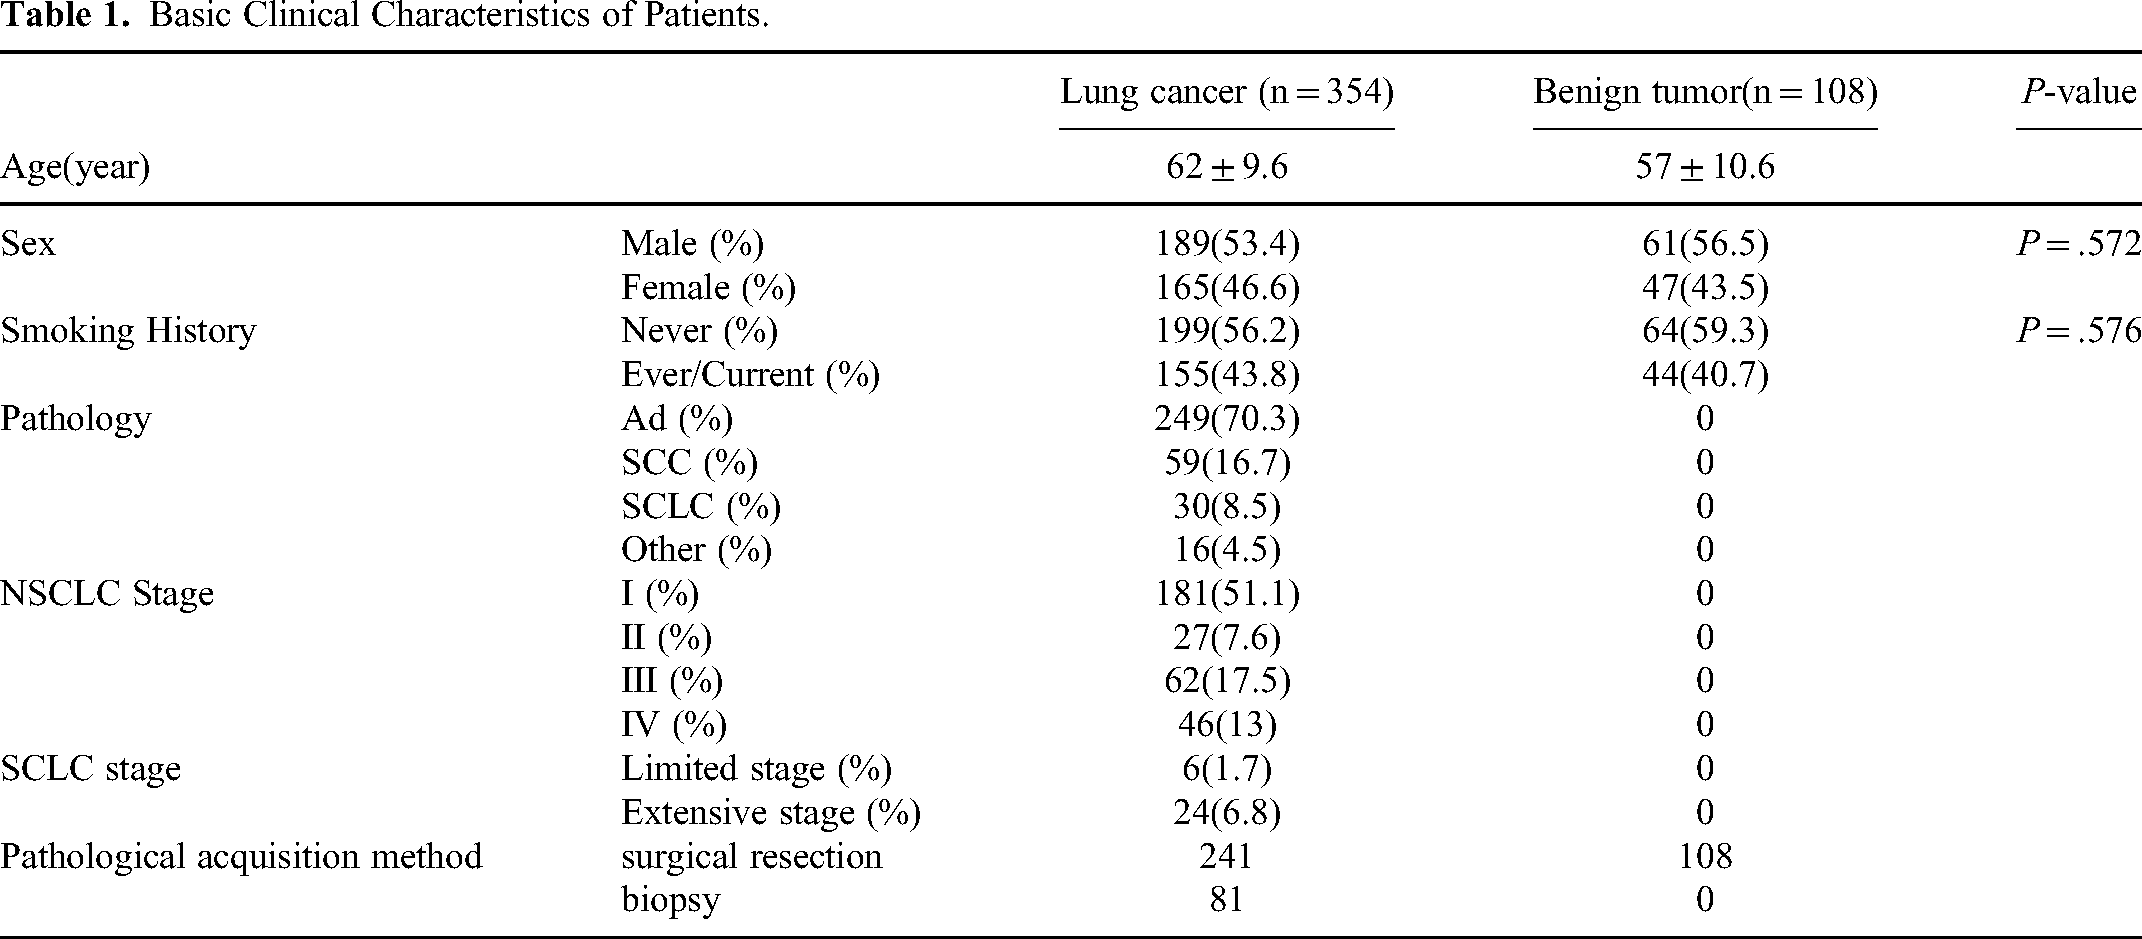Click the Smoking History row label
2142x939 pixels.
point(128,331)
